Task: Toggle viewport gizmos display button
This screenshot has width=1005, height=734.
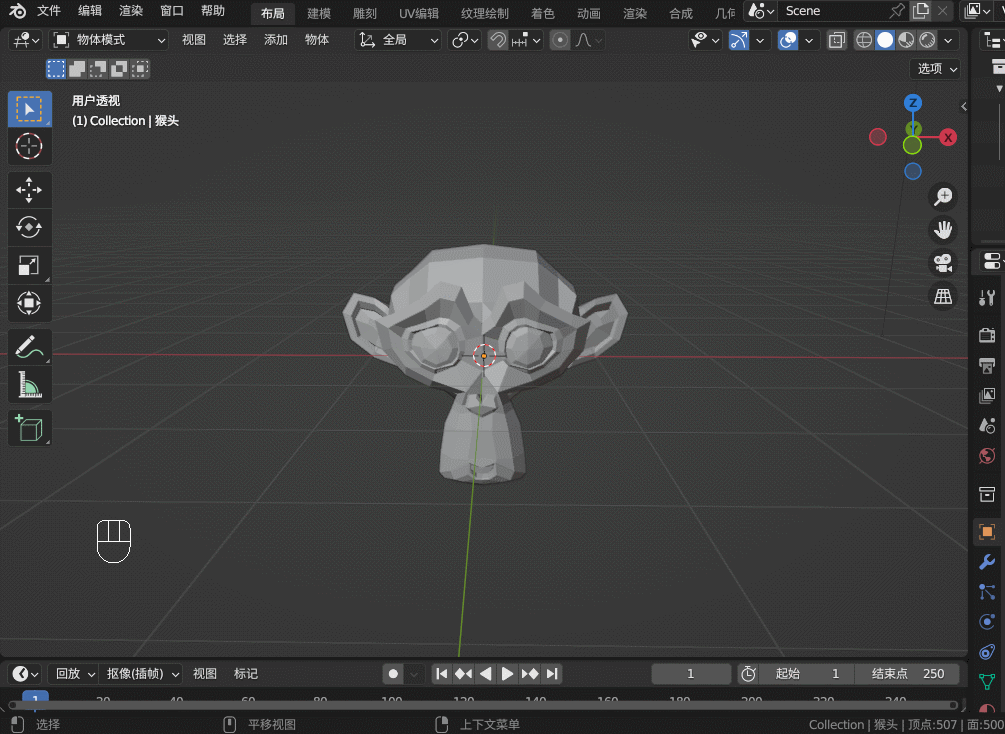Action: pos(739,40)
